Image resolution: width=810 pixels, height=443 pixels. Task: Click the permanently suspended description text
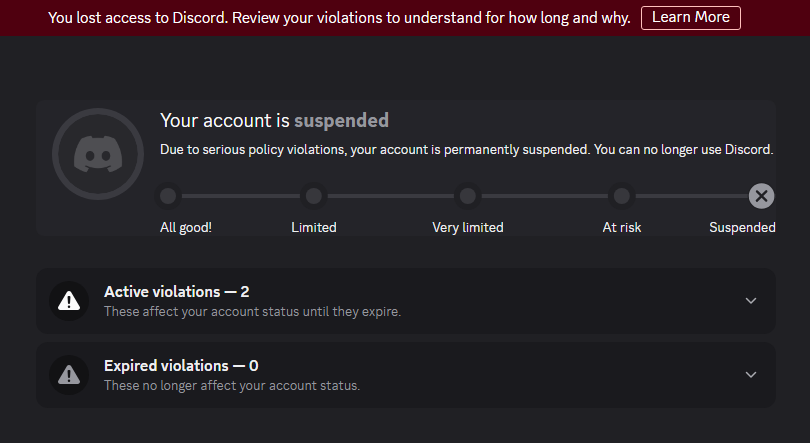(466, 149)
